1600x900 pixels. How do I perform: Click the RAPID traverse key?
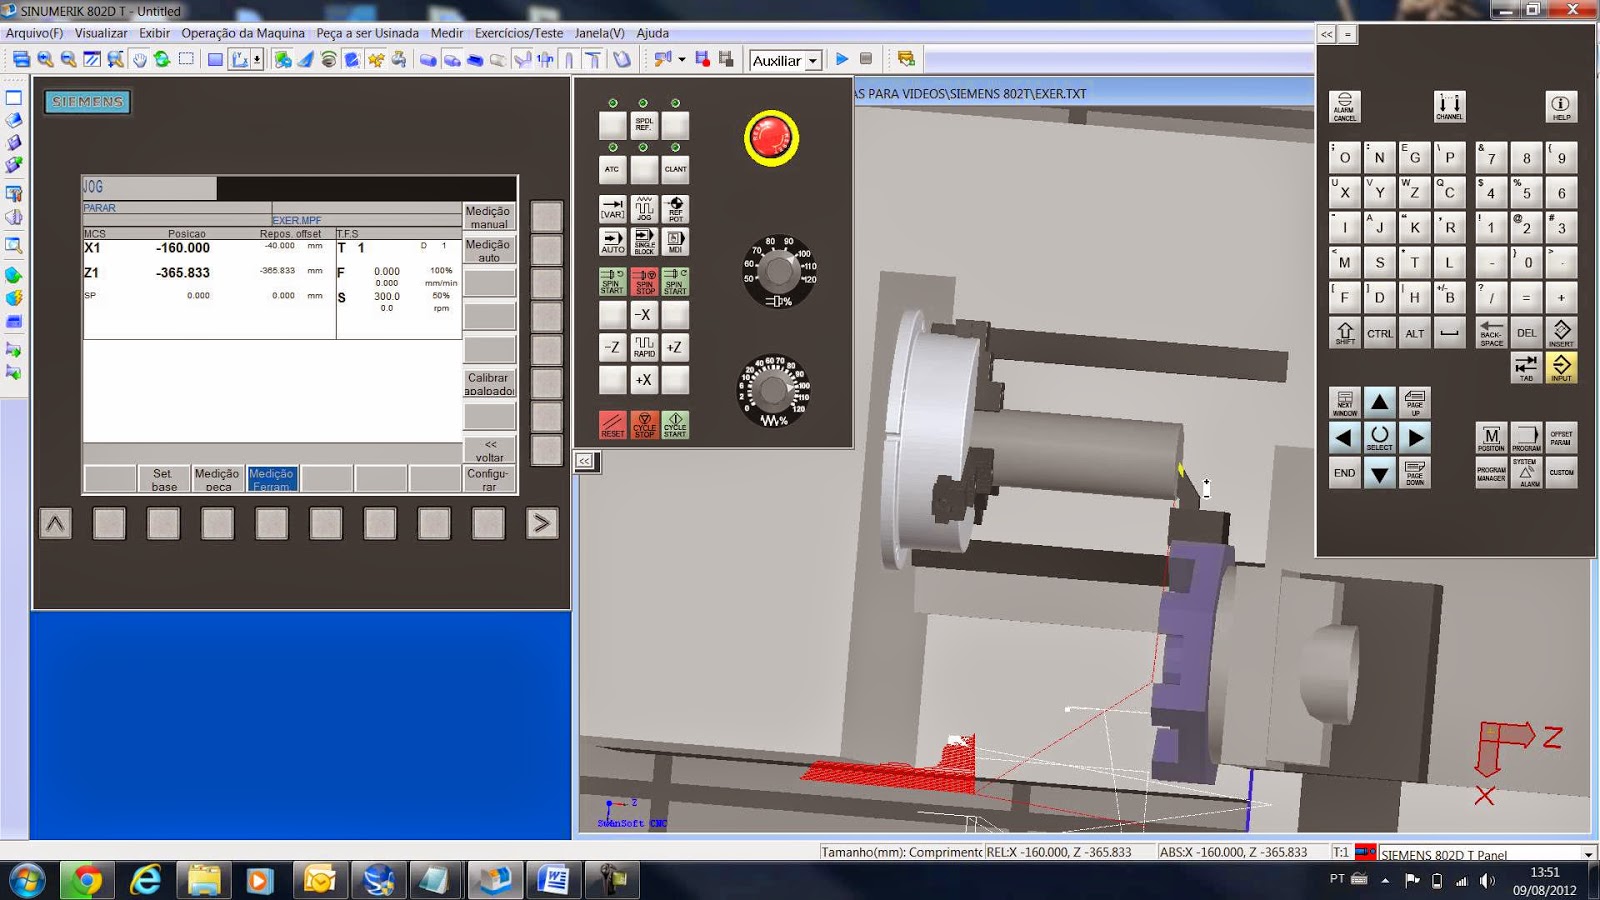(x=644, y=347)
